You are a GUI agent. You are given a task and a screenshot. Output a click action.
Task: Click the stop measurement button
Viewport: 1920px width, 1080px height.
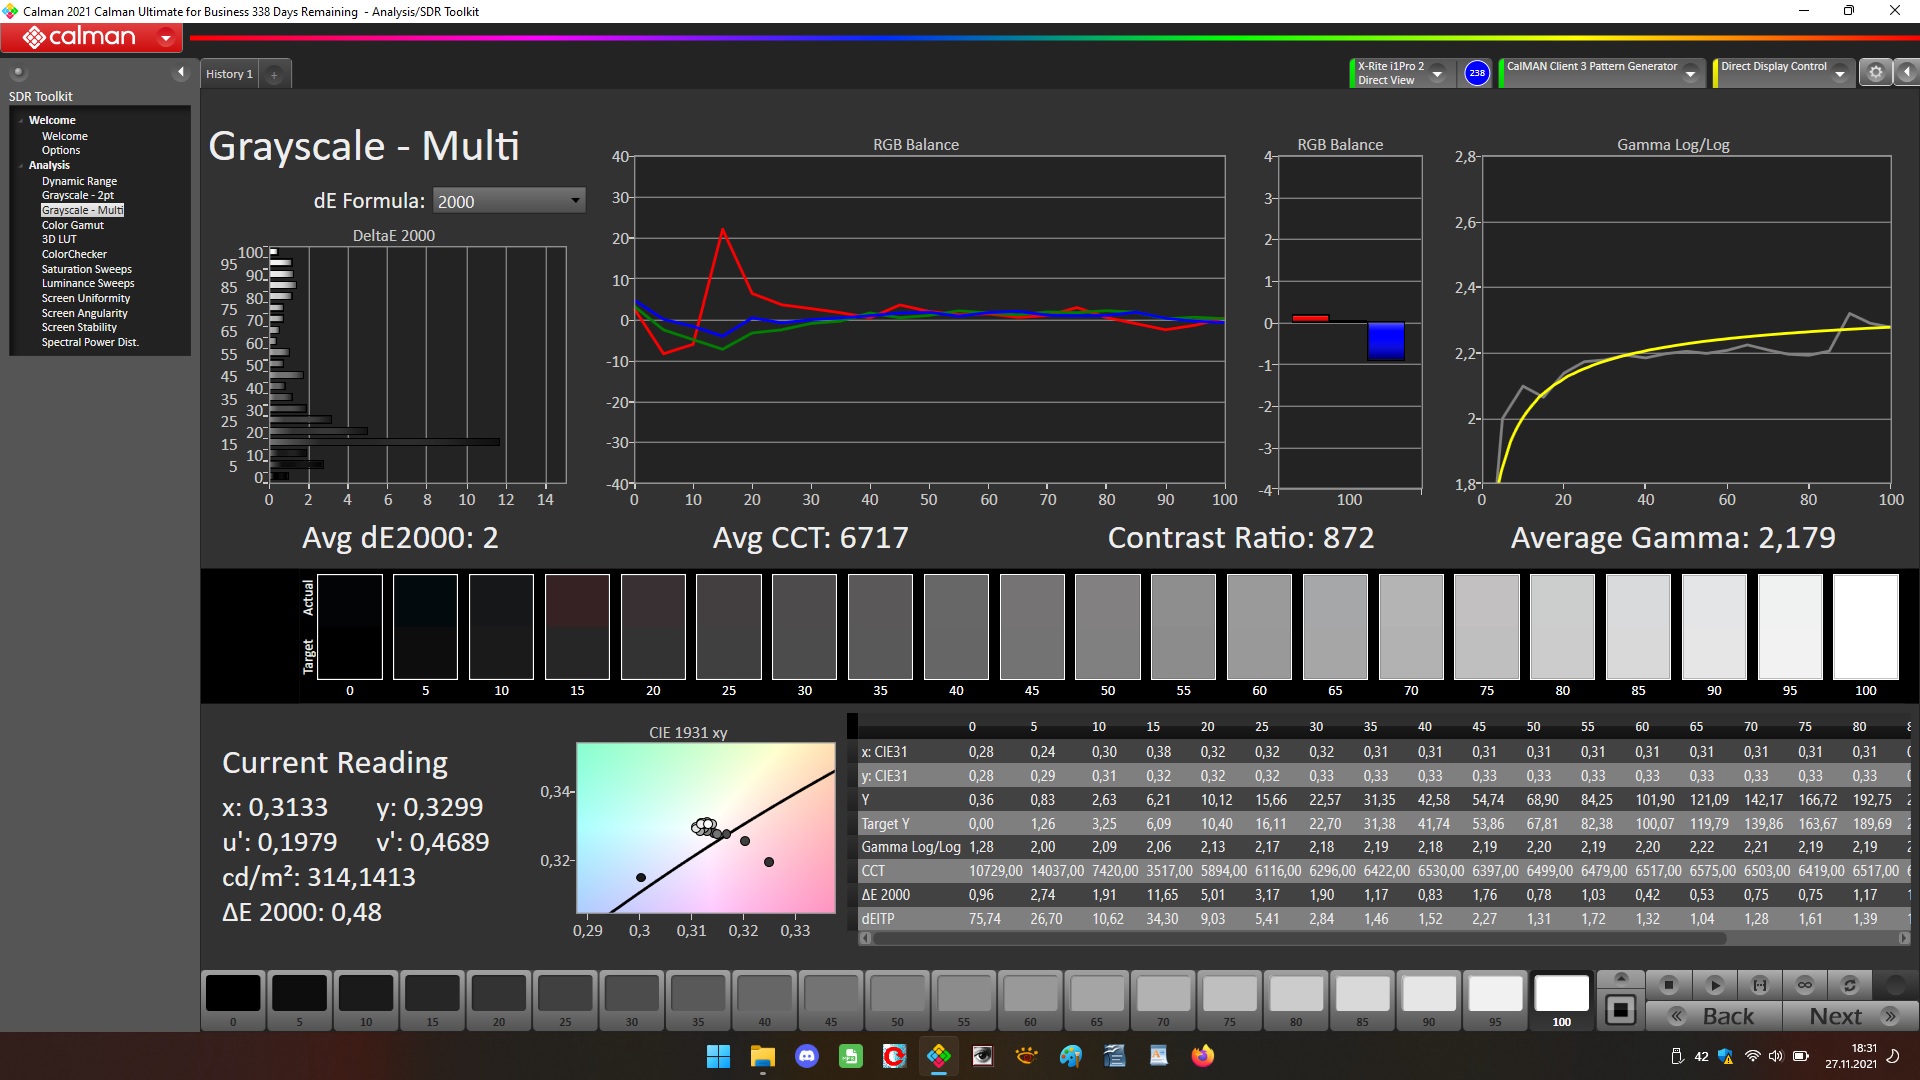pyautogui.click(x=1668, y=985)
